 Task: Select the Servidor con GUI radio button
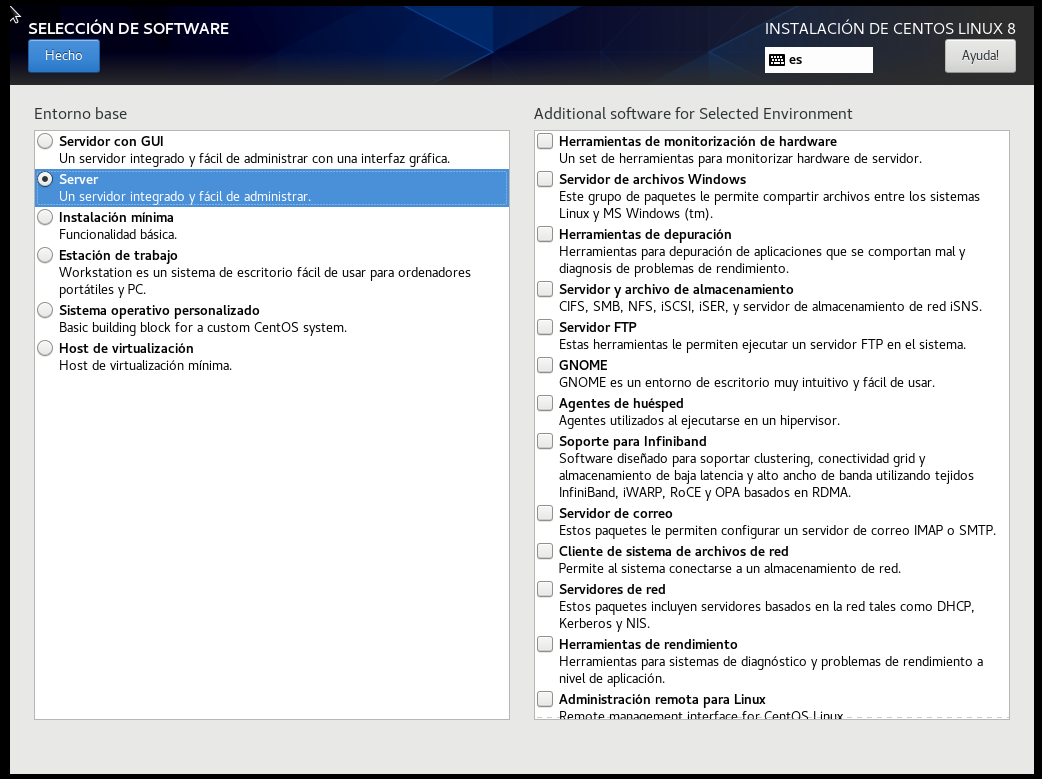(x=45, y=142)
